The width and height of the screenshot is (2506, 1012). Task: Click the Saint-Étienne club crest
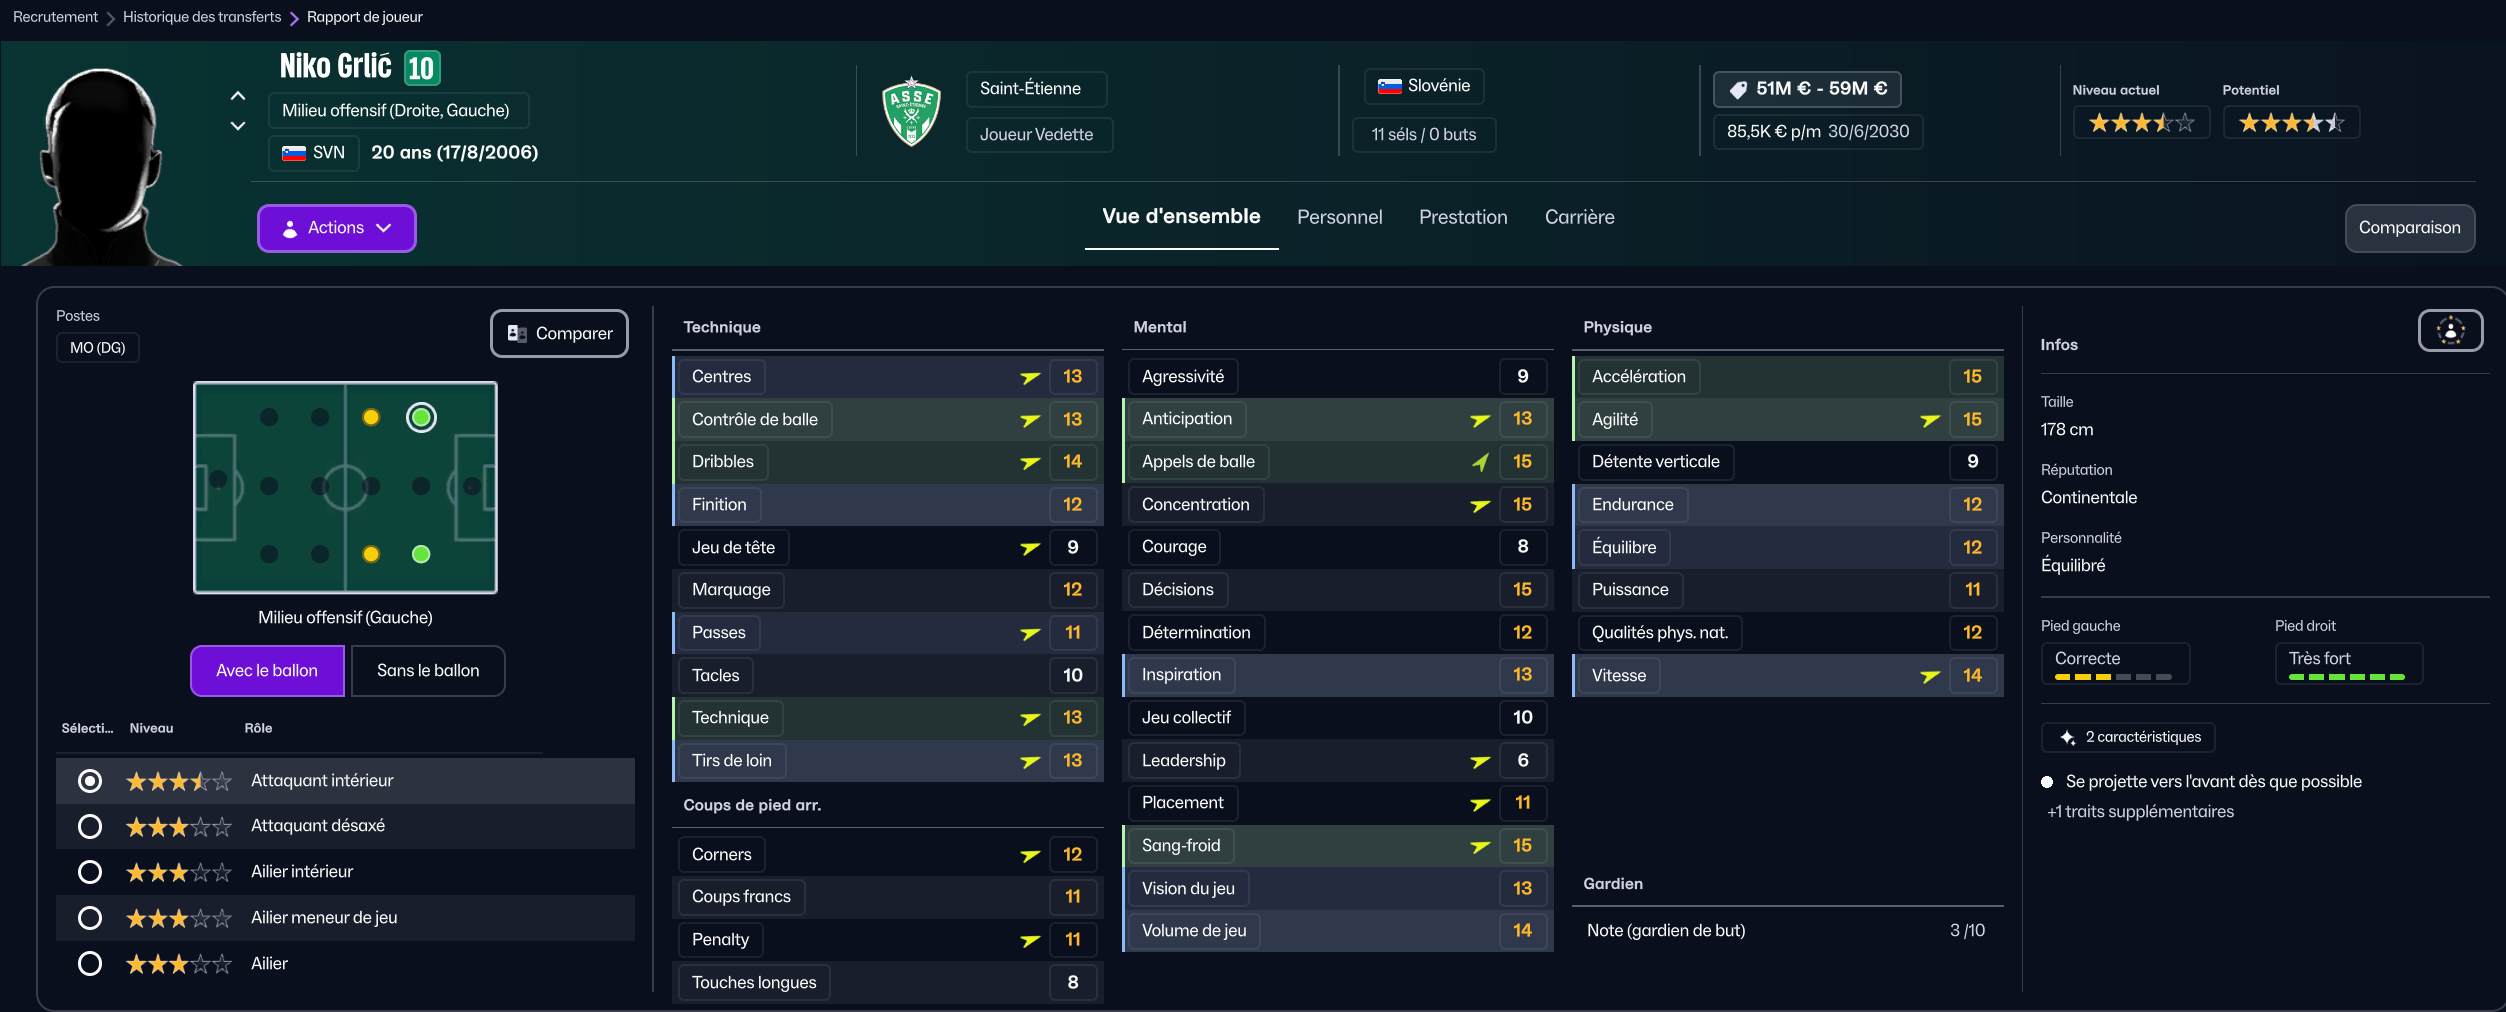(911, 112)
